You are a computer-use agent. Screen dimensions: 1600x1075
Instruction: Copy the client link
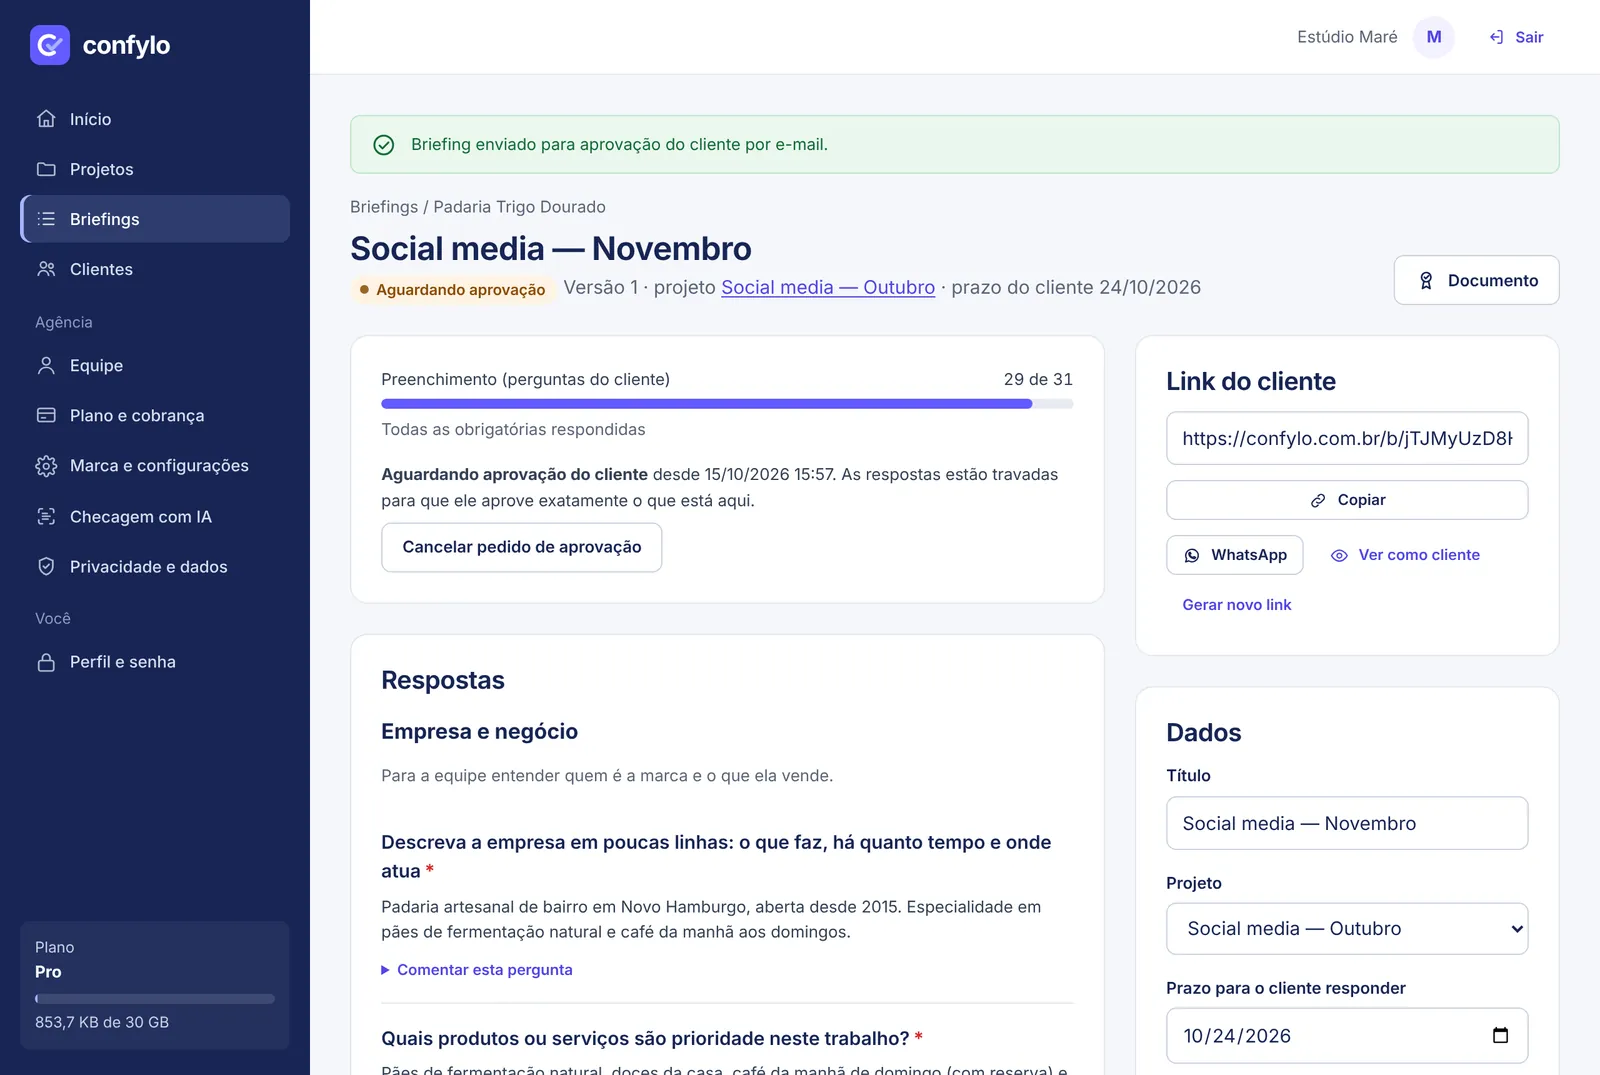pyautogui.click(x=1347, y=500)
